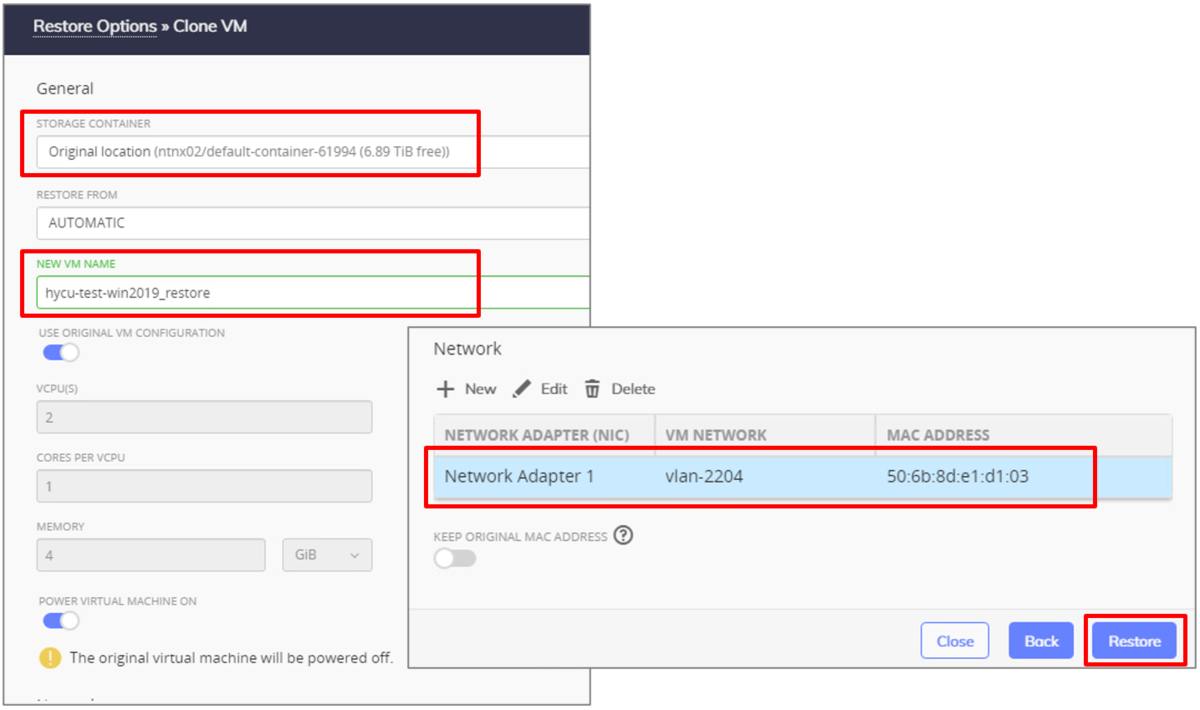Click the Close button
The width and height of the screenshot is (1200, 710).
(955, 641)
